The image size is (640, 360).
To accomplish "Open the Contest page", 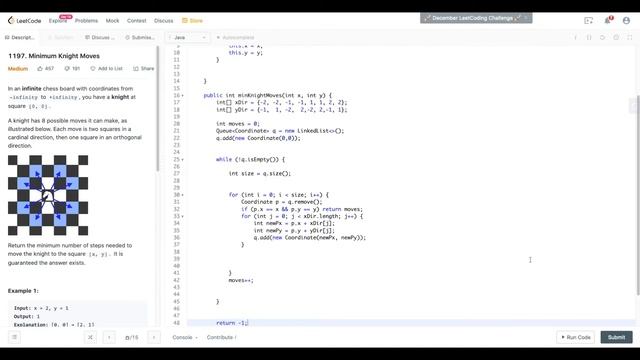I will pos(136,20).
